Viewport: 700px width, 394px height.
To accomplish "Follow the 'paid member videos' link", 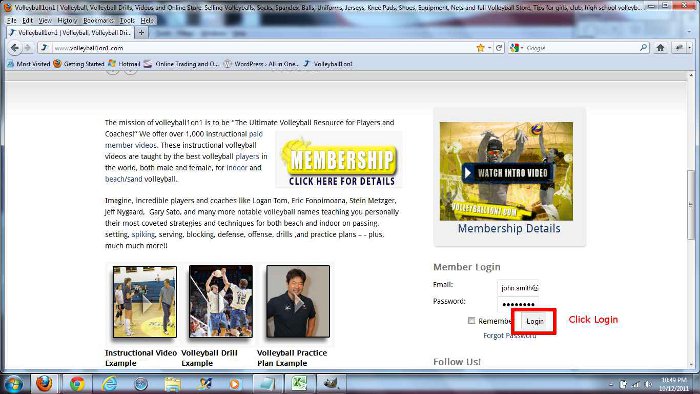I will pyautogui.click(x=183, y=139).
